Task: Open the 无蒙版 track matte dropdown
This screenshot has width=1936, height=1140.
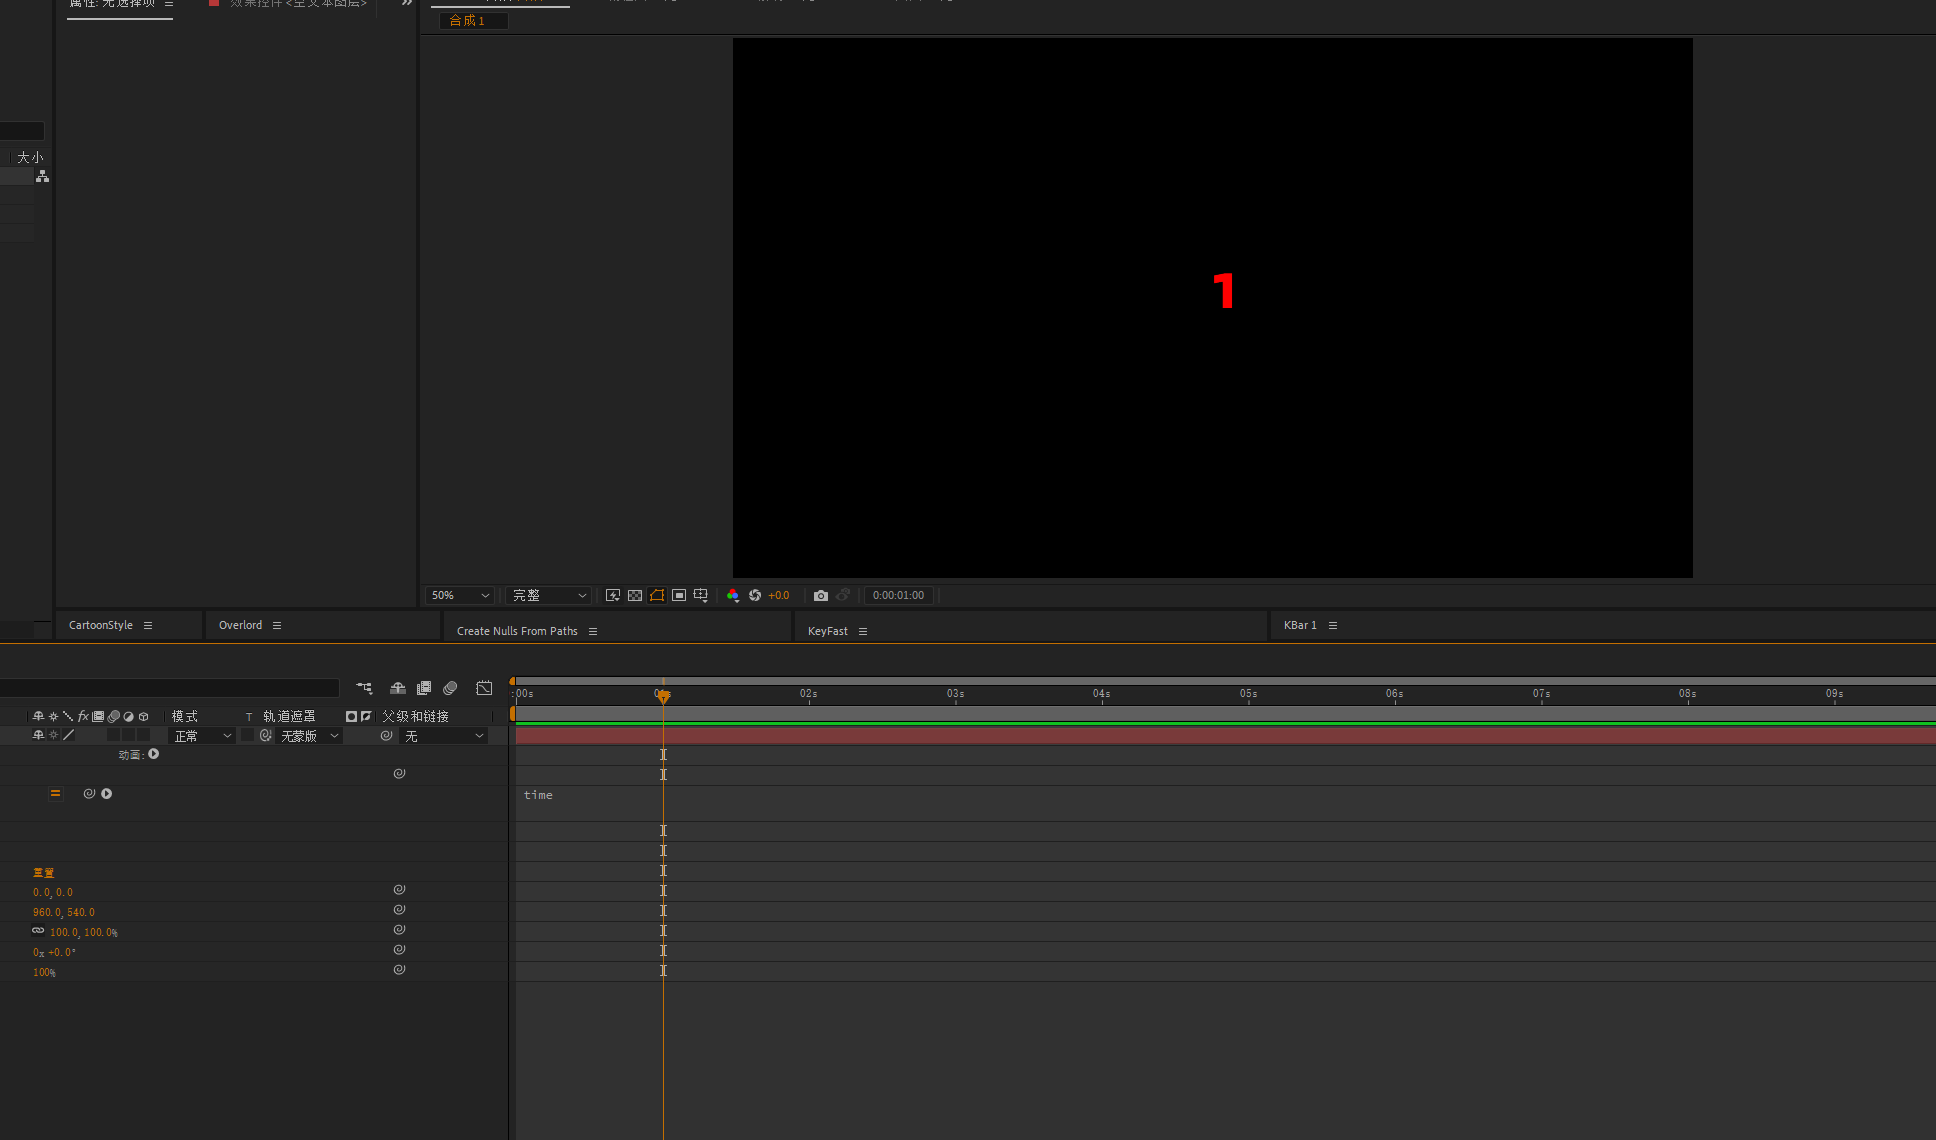Action: (x=310, y=736)
